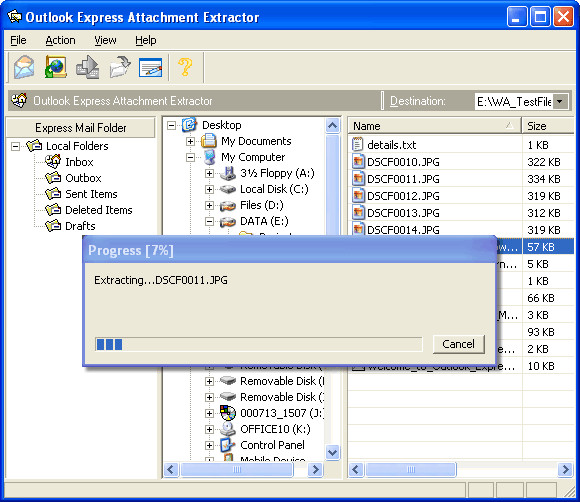580x502 pixels.
Task: Open the Destination path dropdown
Action: click(x=560, y=101)
